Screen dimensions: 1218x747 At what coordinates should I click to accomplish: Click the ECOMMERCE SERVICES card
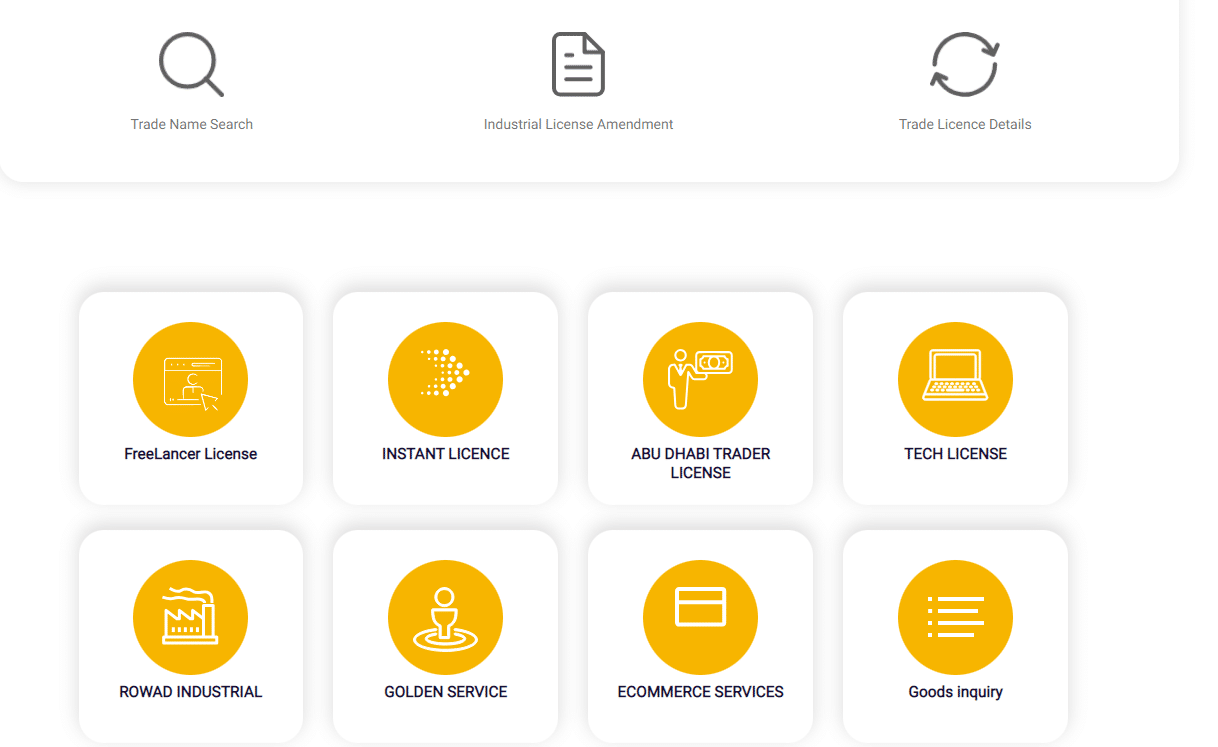pyautogui.click(x=700, y=636)
